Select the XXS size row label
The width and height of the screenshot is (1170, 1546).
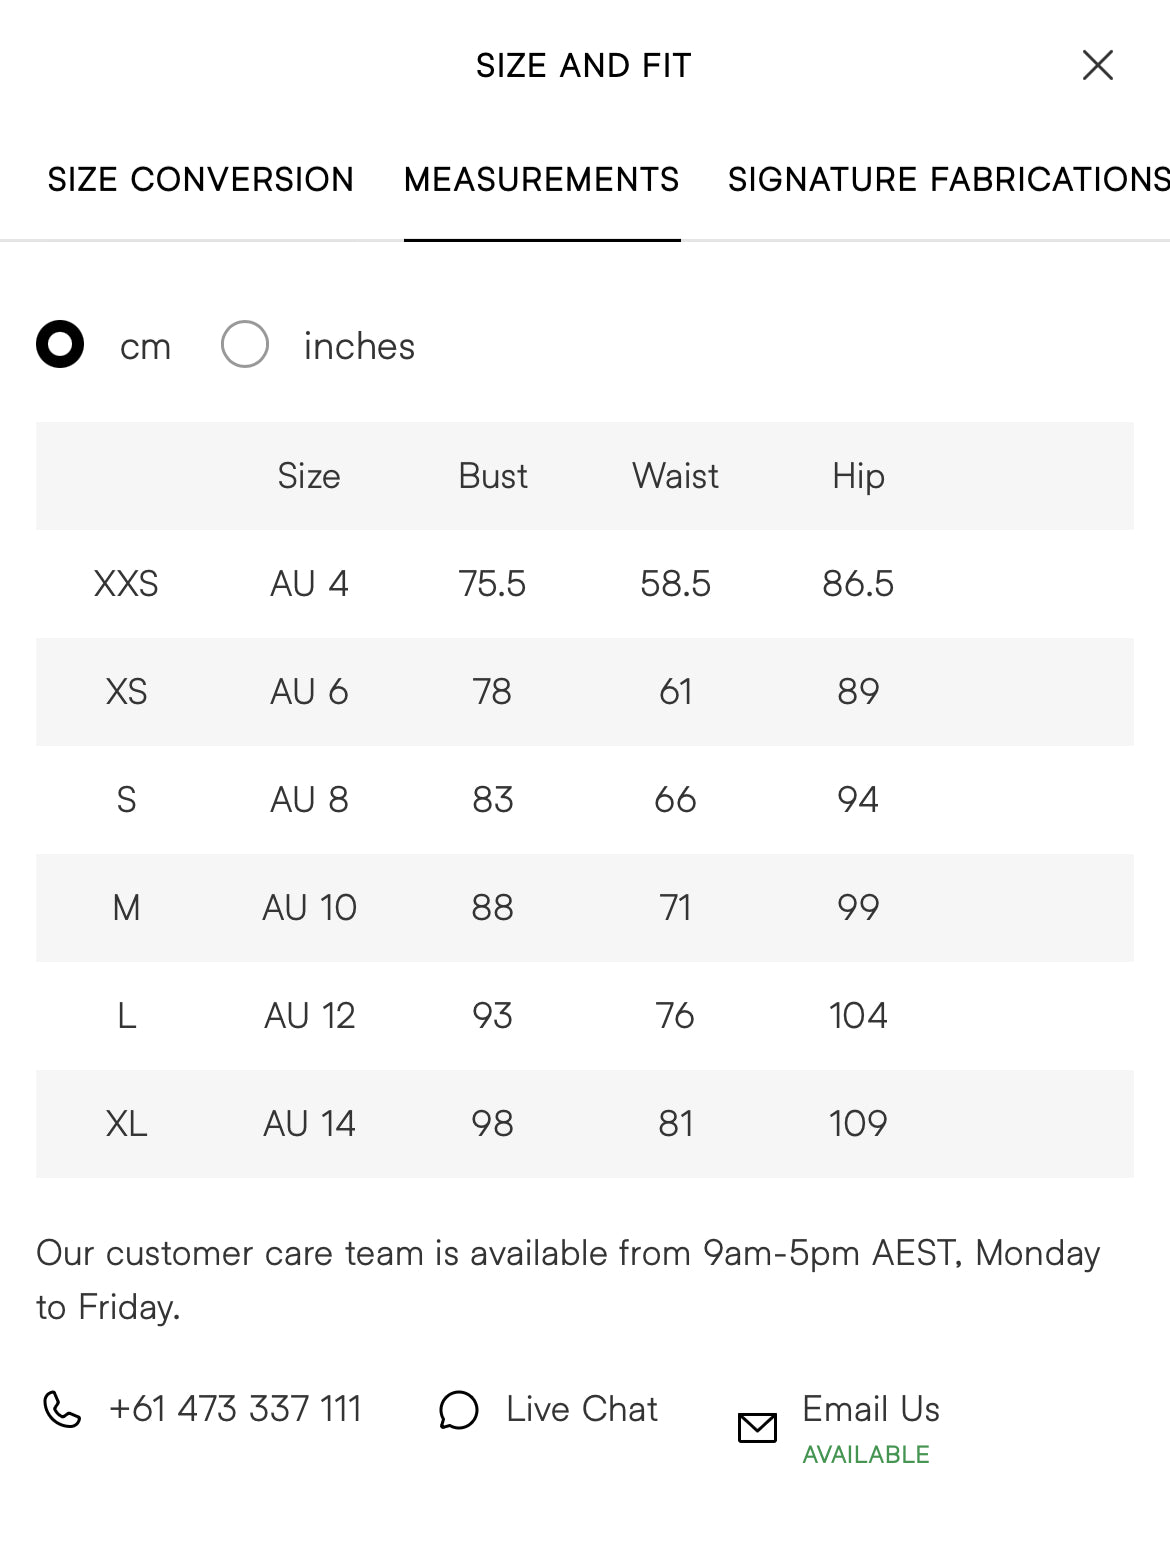pyautogui.click(x=126, y=584)
